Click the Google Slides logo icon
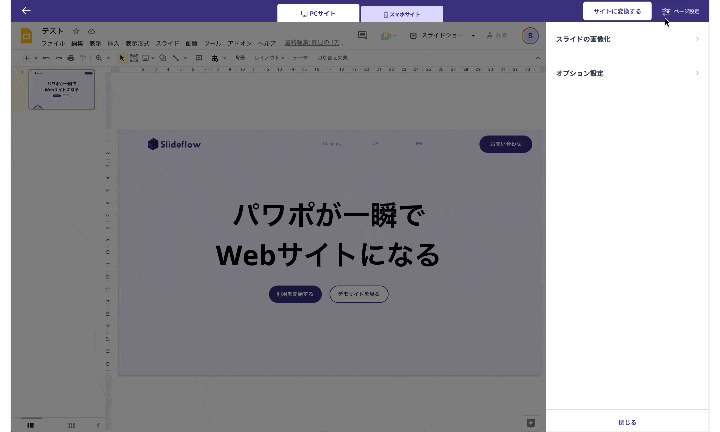Screen dimensions: 720x432 [x=28, y=36]
